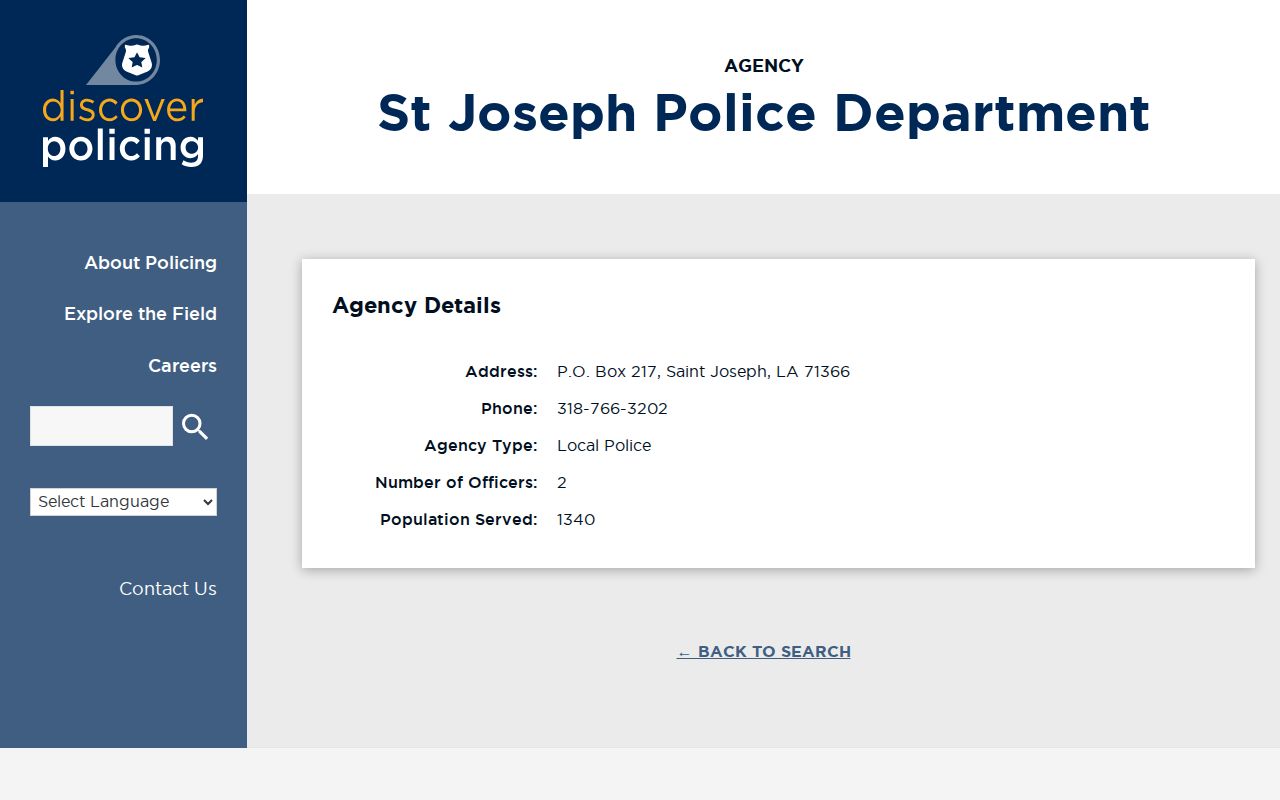Click the Number of Officers value 2
This screenshot has width=1280, height=800.
[x=562, y=483]
